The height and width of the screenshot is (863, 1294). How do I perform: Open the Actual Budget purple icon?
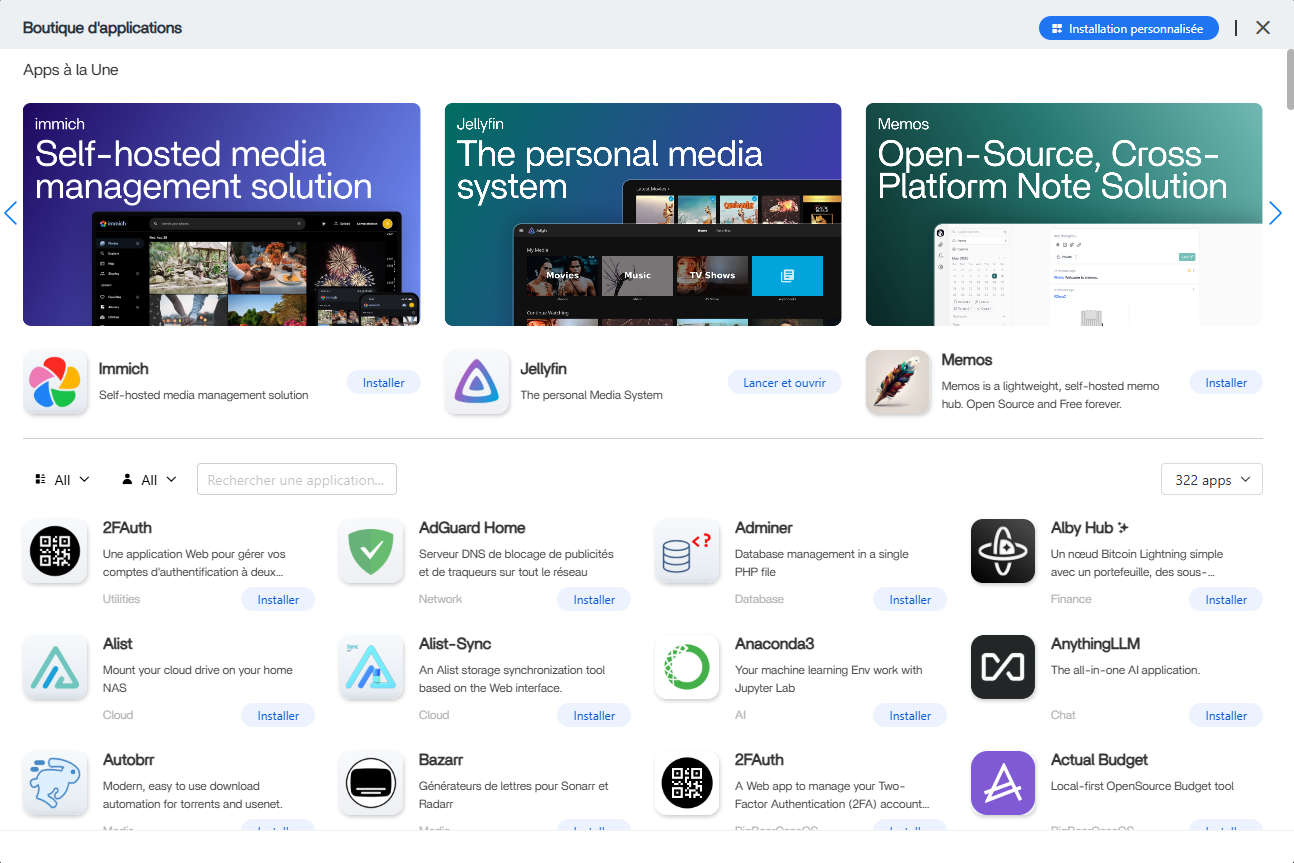1003,783
